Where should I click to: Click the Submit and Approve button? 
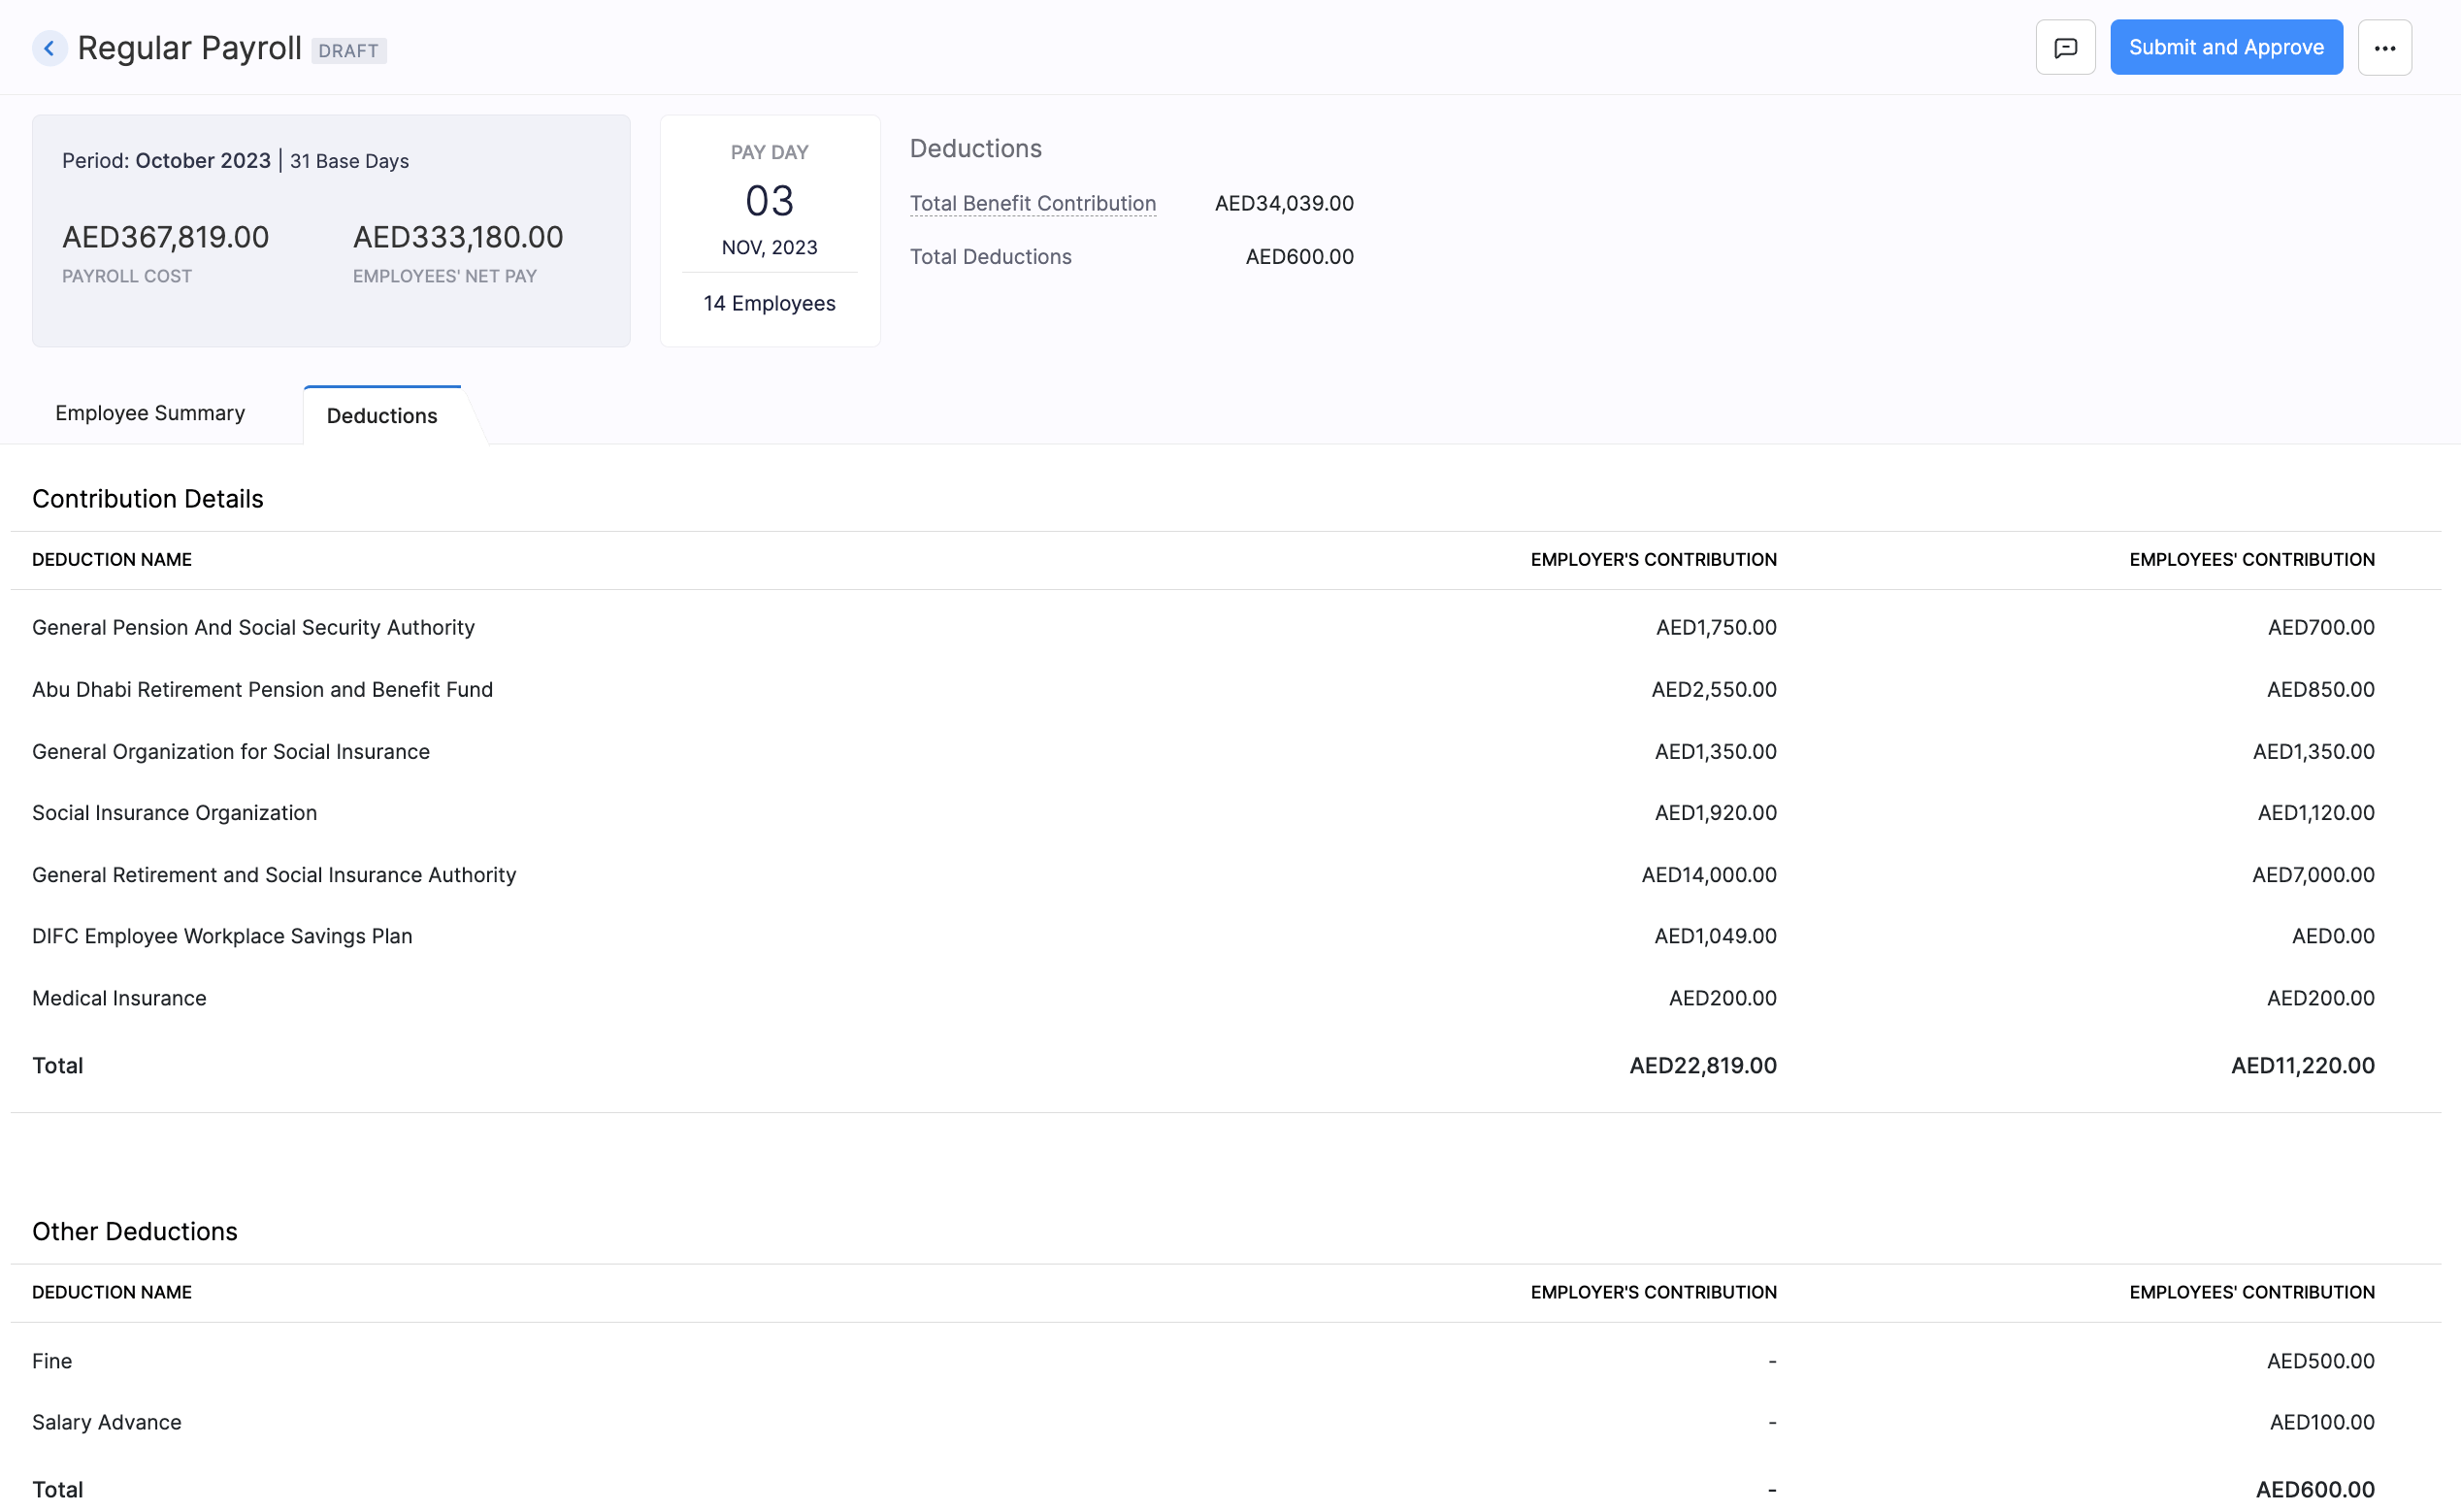[x=2225, y=46]
